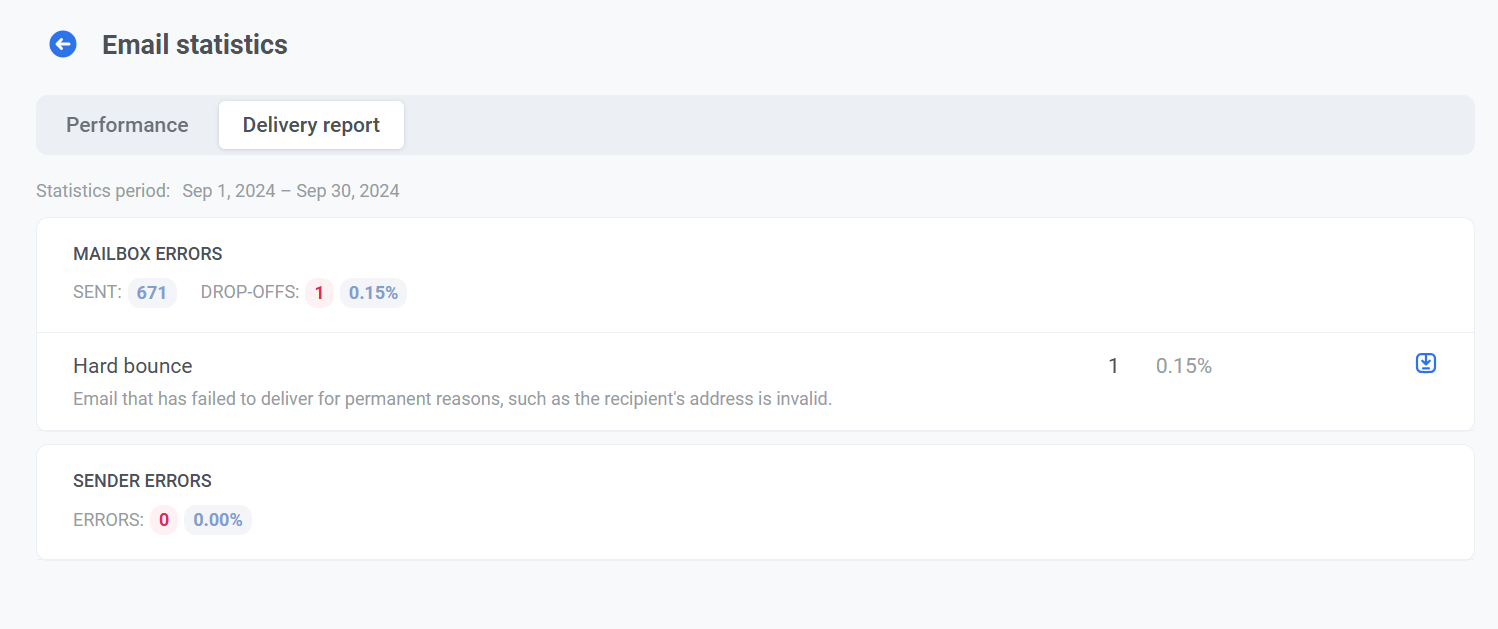This screenshot has width=1498, height=629.
Task: Click the sender errors count badge 0
Action: pyautogui.click(x=164, y=520)
